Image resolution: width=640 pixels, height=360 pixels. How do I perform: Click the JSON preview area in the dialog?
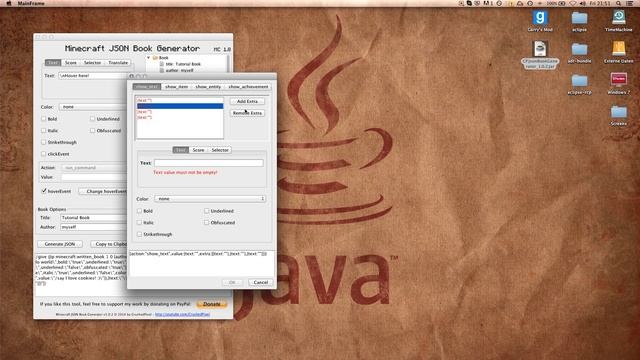(202, 263)
